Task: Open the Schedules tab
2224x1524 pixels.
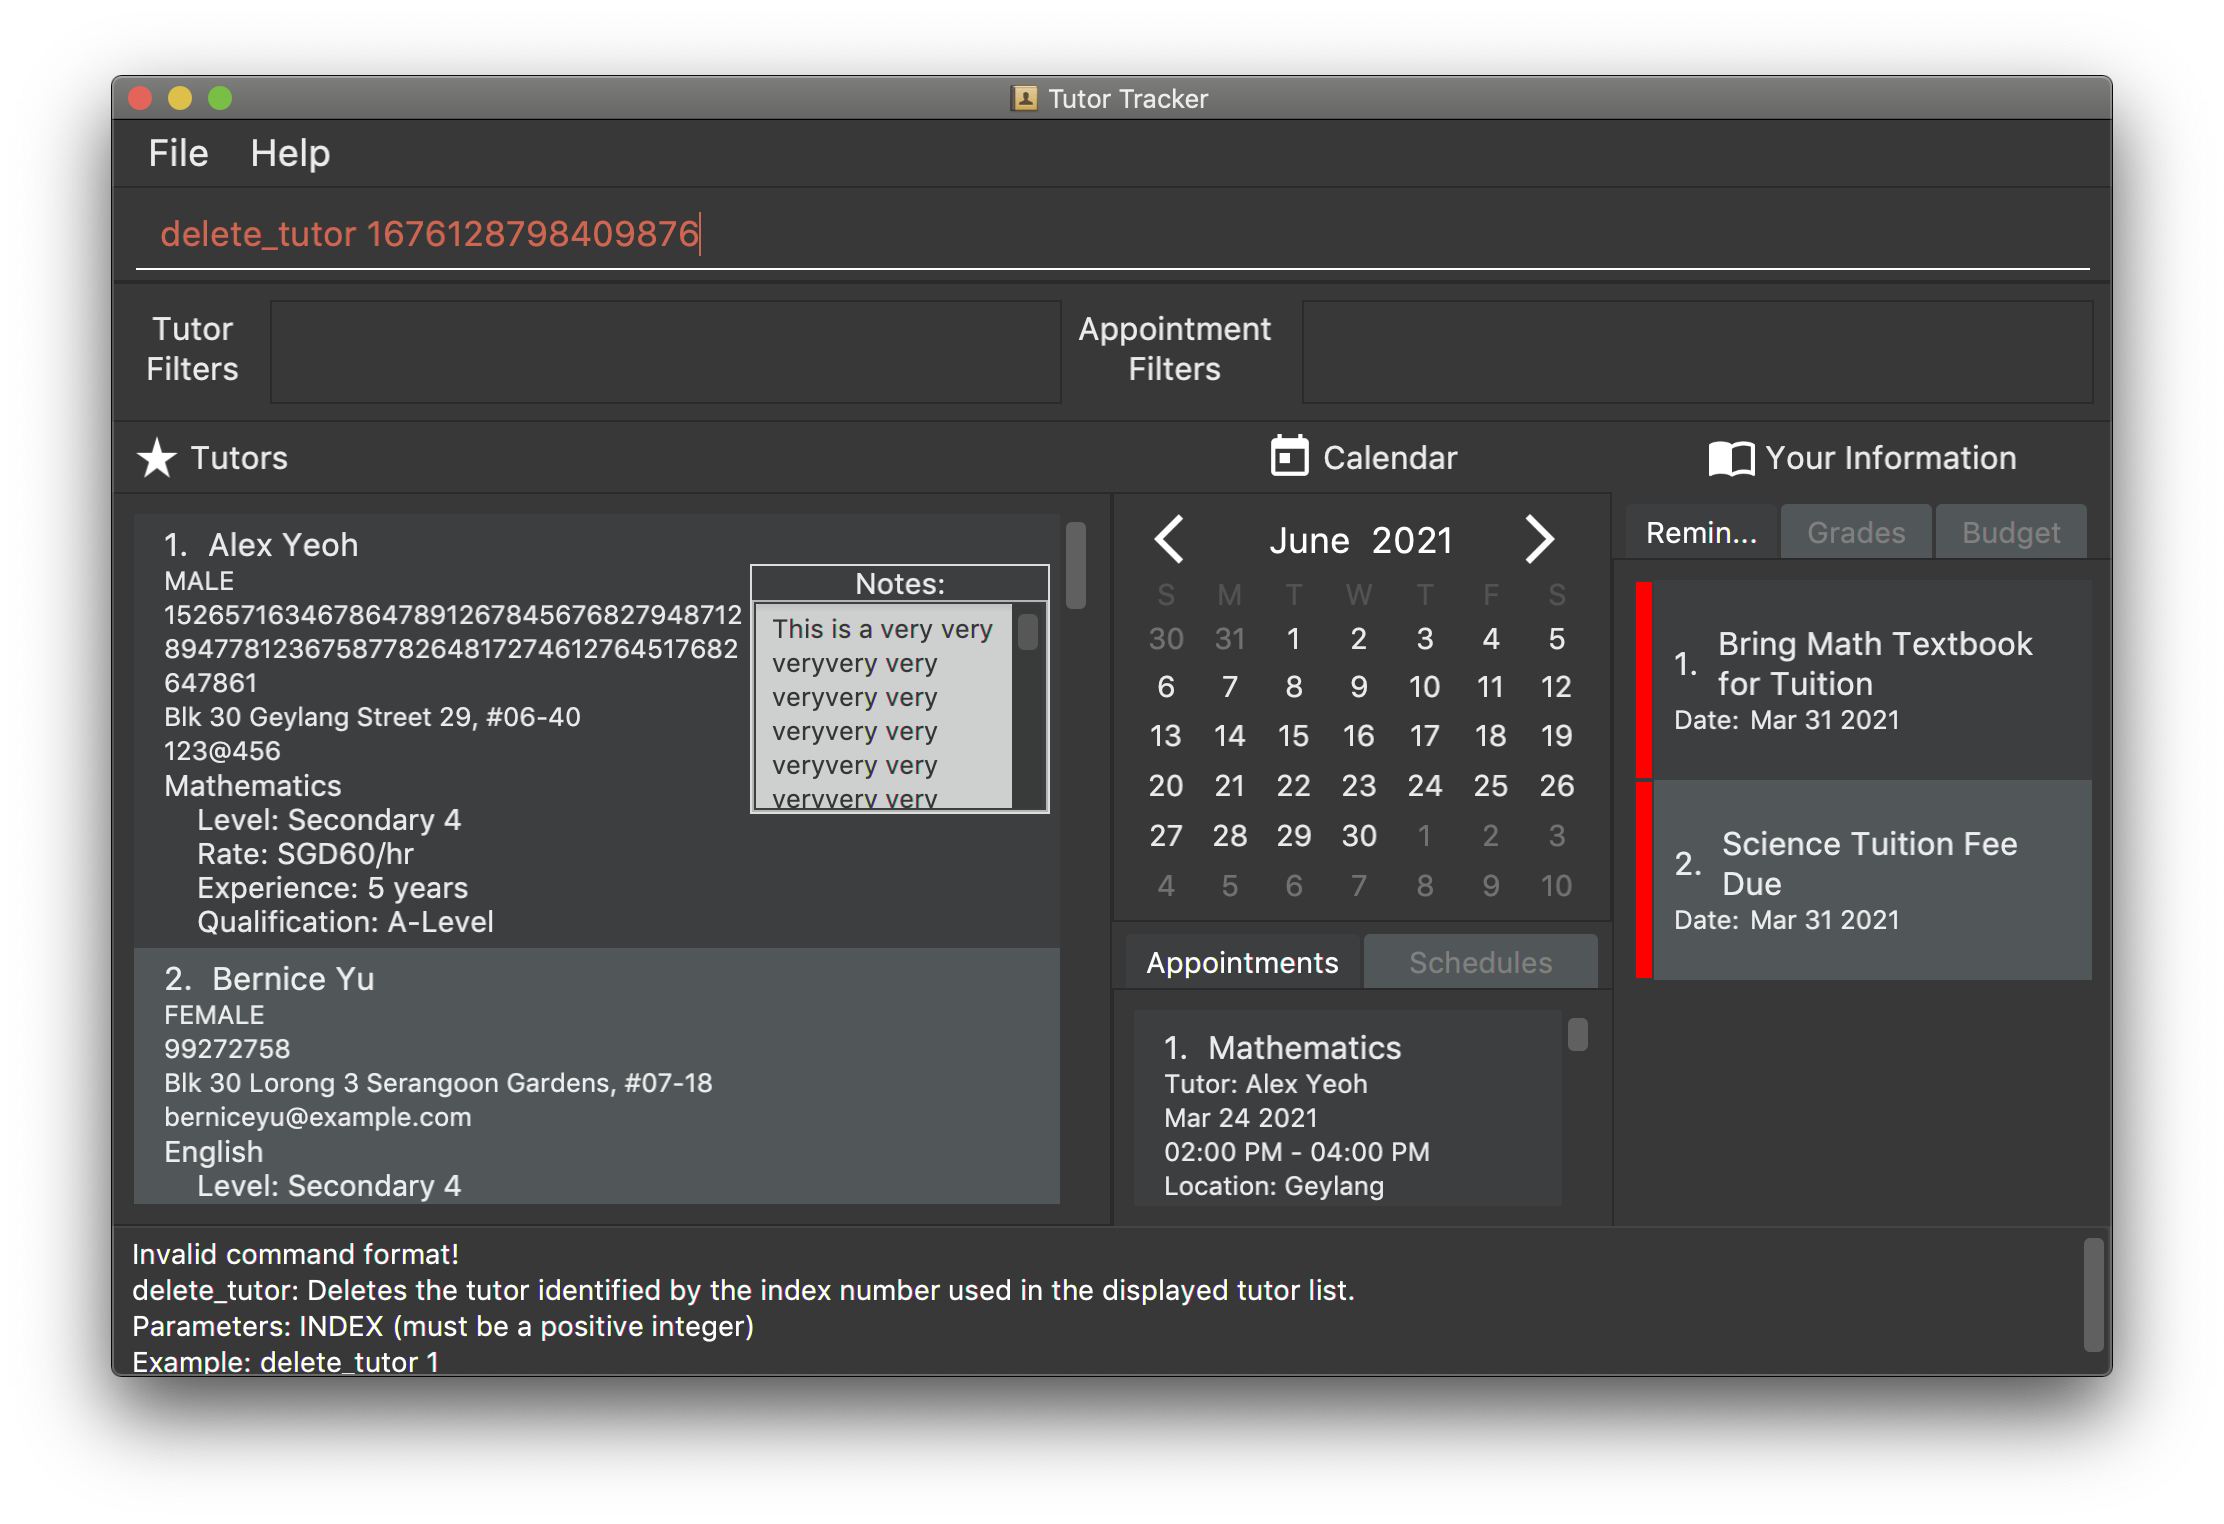Action: tap(1480, 962)
